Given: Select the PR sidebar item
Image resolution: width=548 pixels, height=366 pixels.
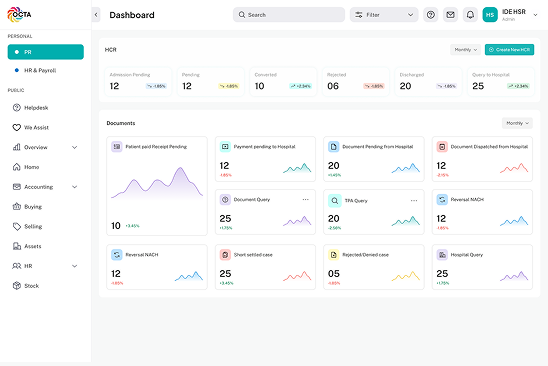Looking at the screenshot, I should 46,52.
